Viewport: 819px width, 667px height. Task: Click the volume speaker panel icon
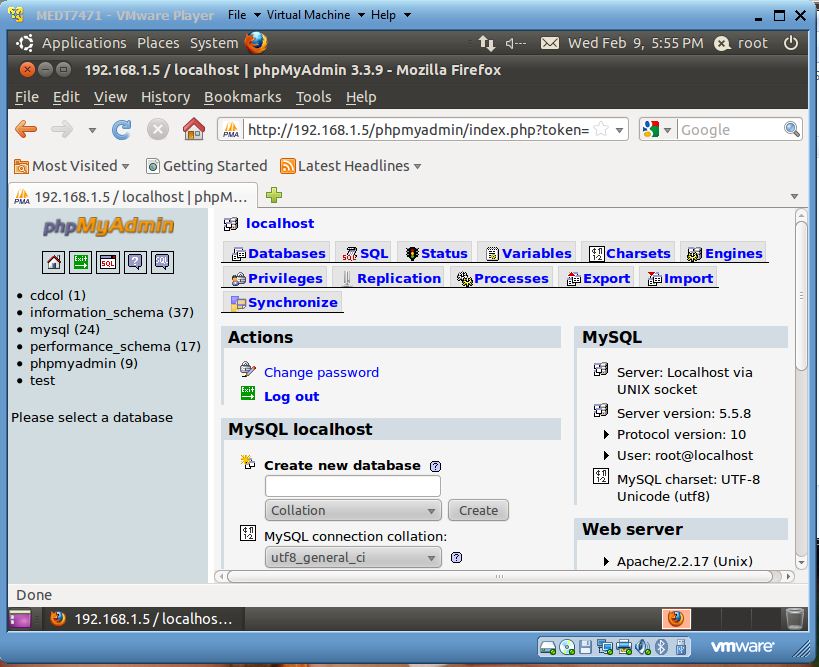[516, 43]
